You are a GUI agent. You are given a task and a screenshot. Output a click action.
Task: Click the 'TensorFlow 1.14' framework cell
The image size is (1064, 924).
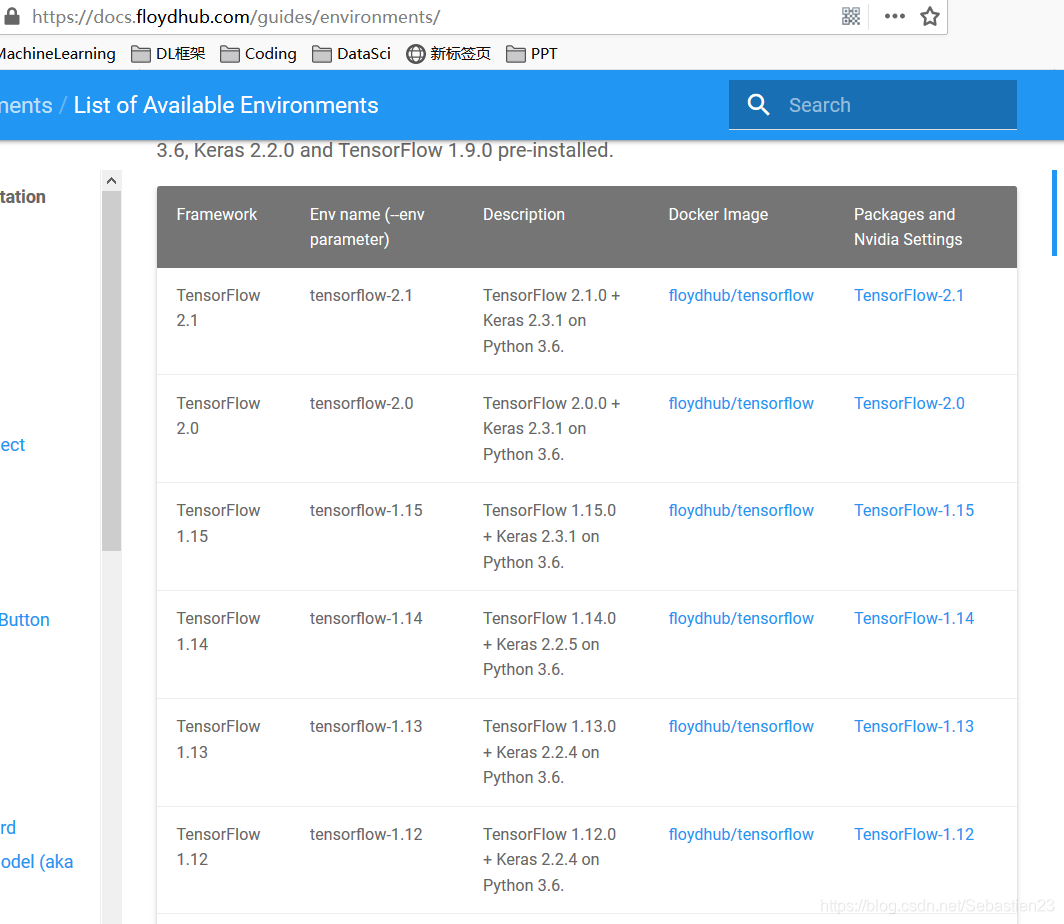coord(218,632)
